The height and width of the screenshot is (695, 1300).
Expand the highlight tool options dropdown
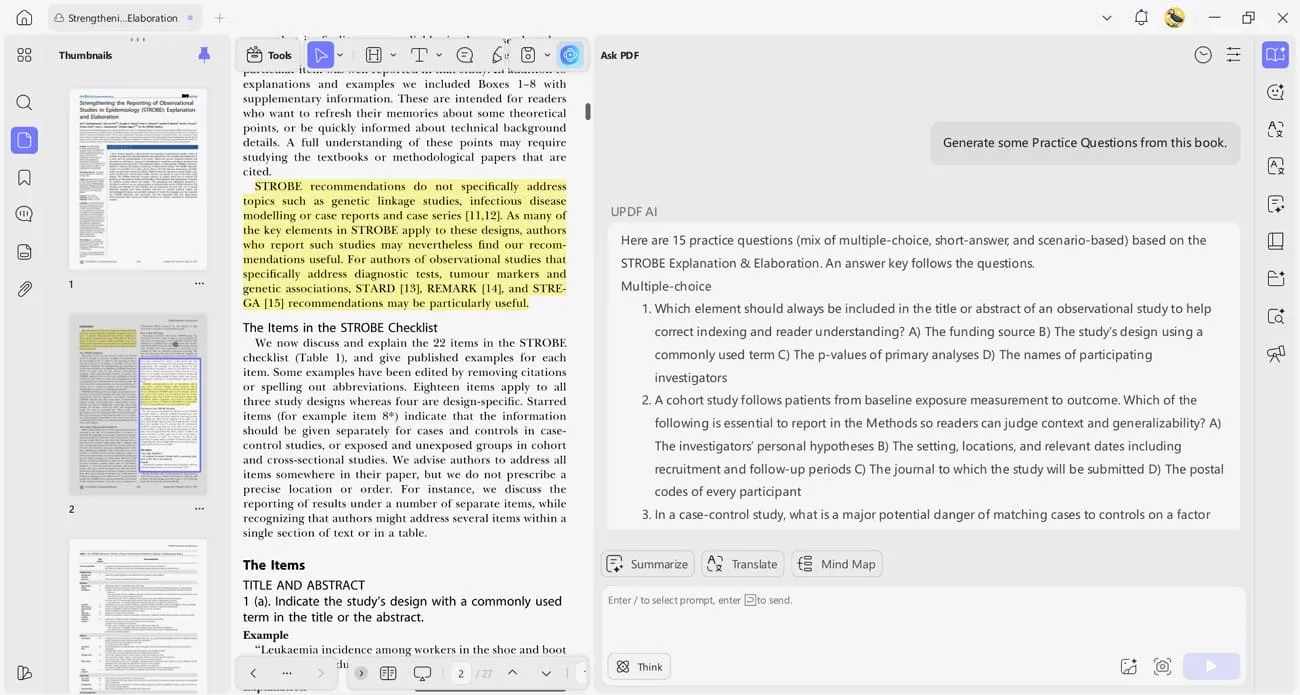point(391,55)
